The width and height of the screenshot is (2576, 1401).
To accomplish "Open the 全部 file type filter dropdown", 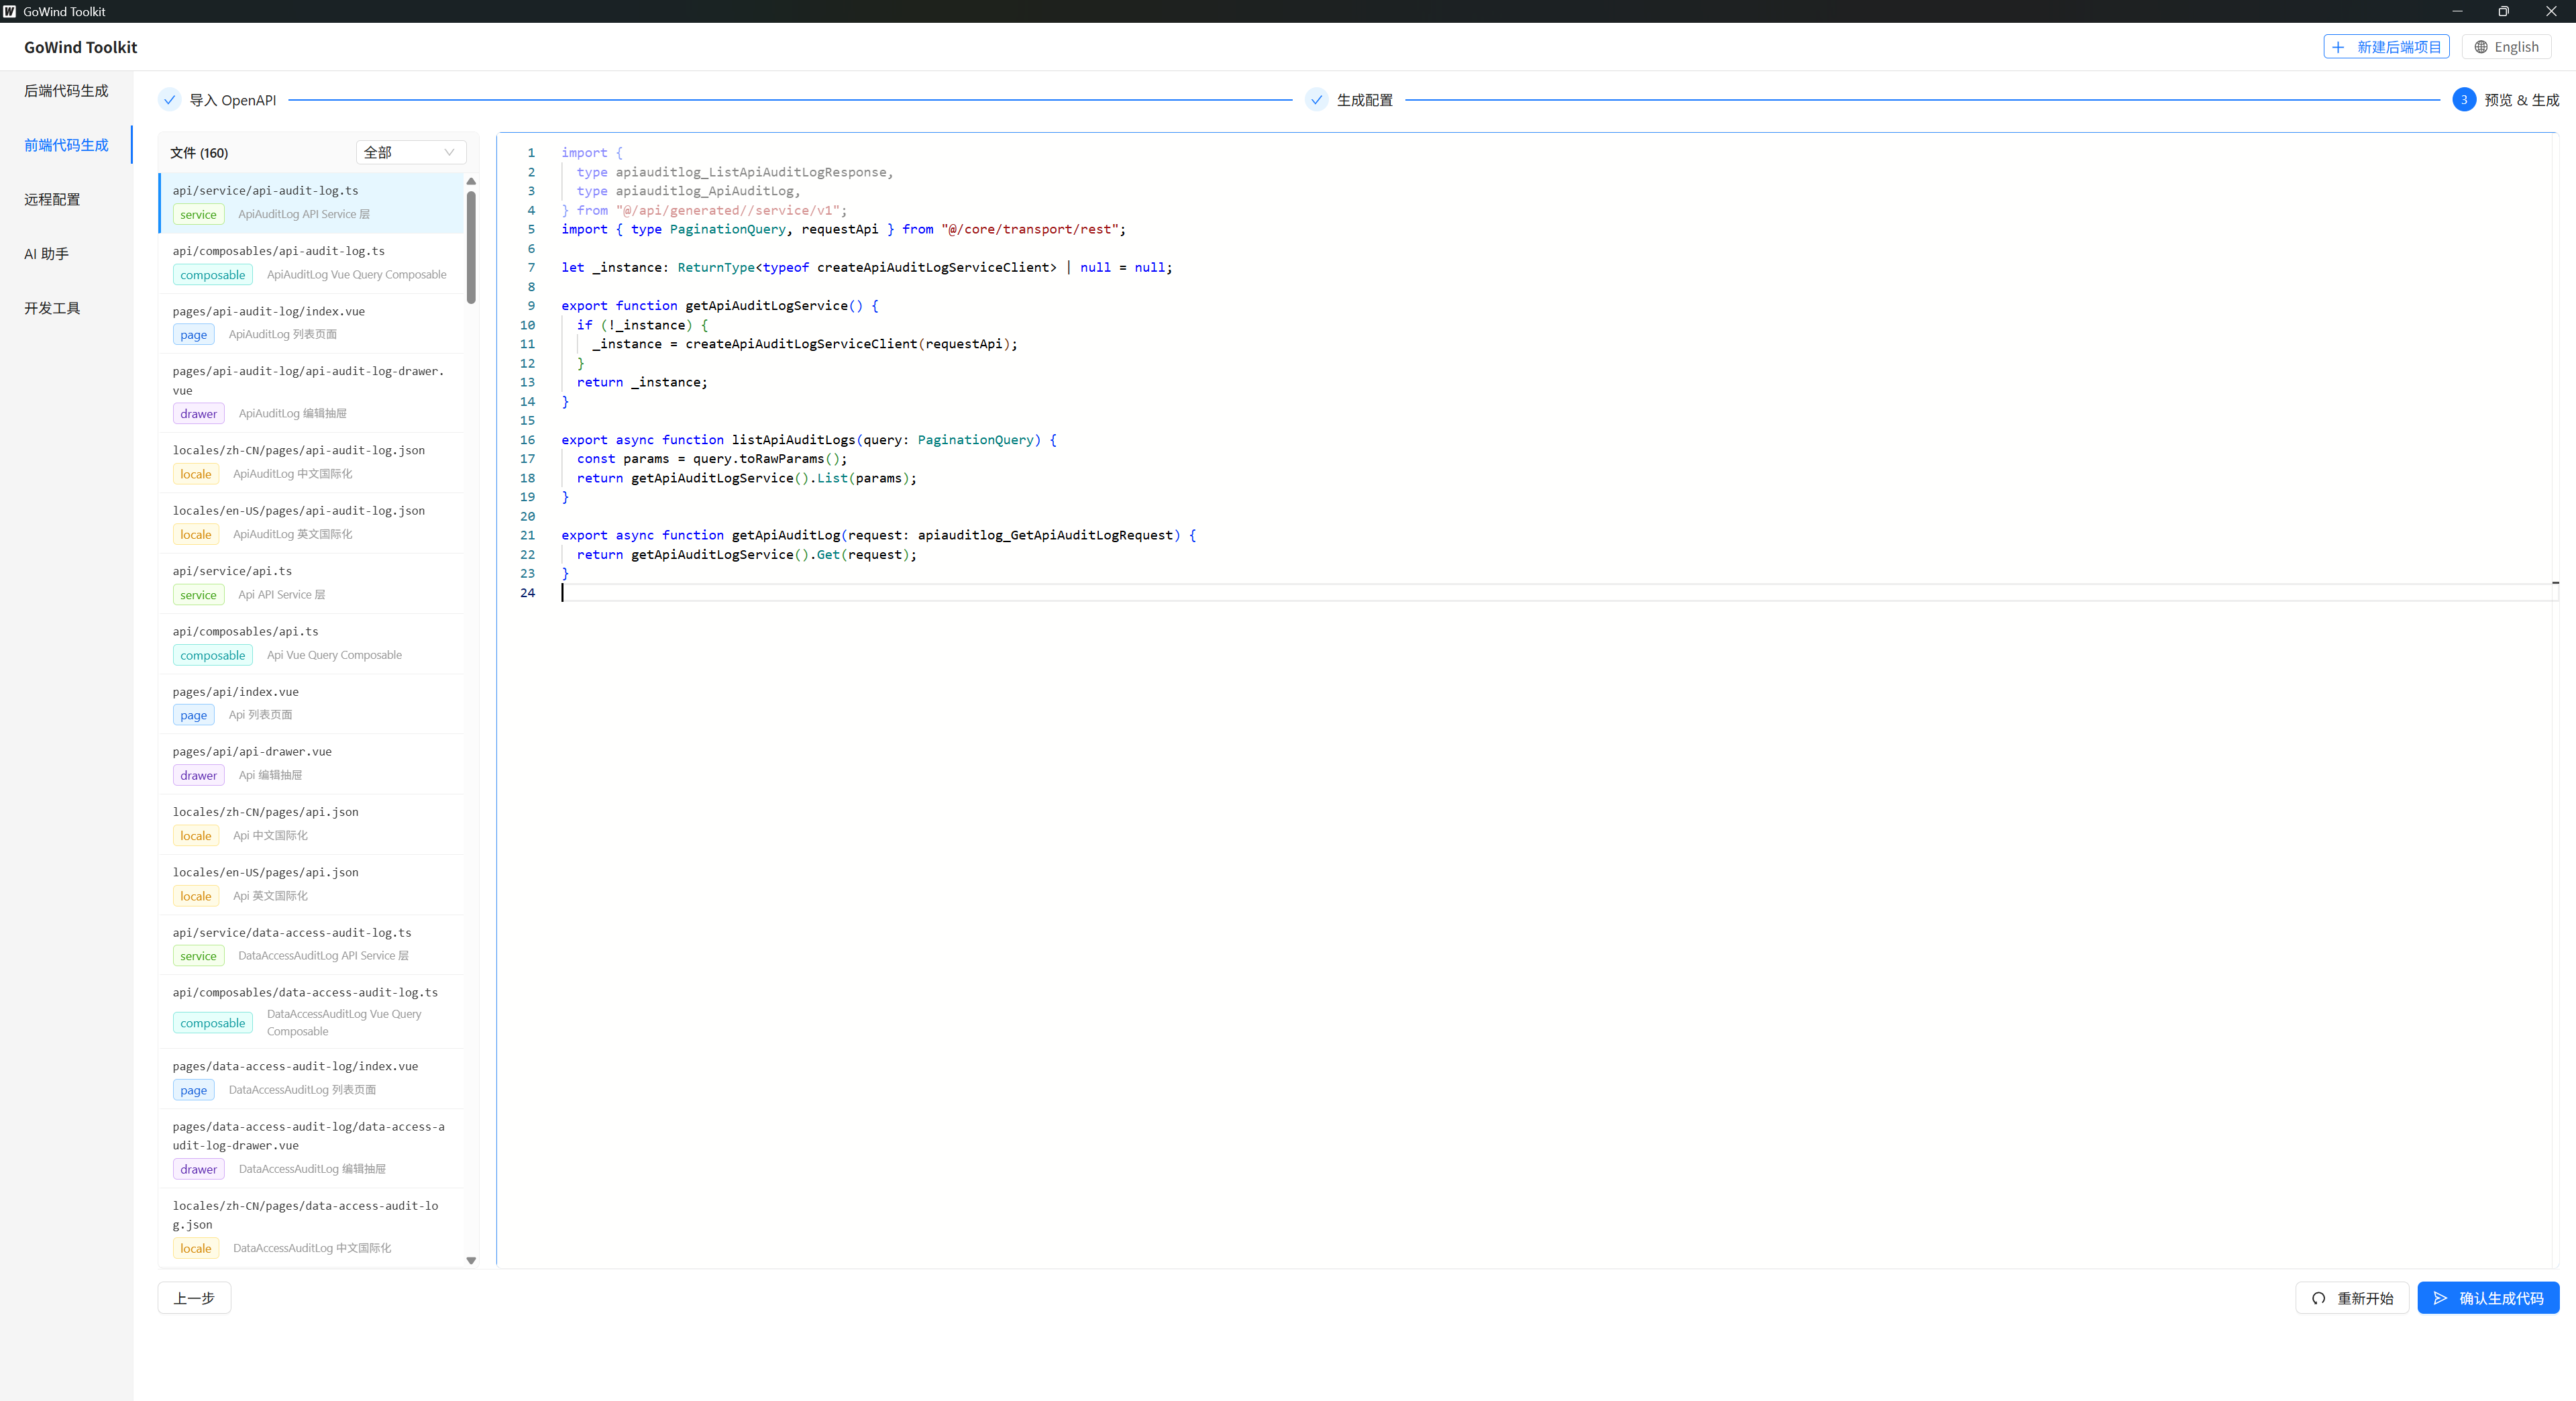I will click(411, 152).
